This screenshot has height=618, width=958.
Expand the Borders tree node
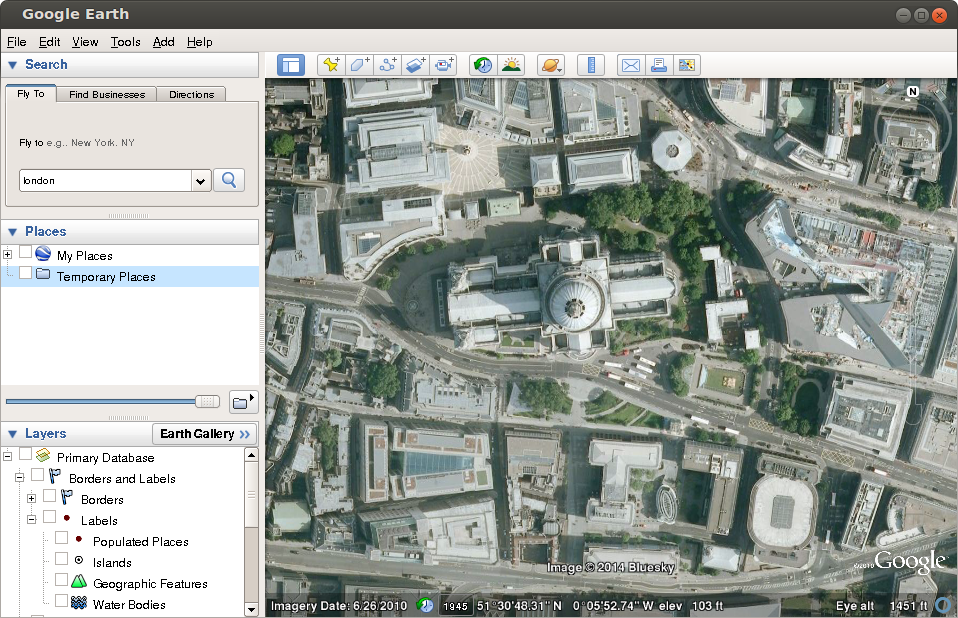31,498
